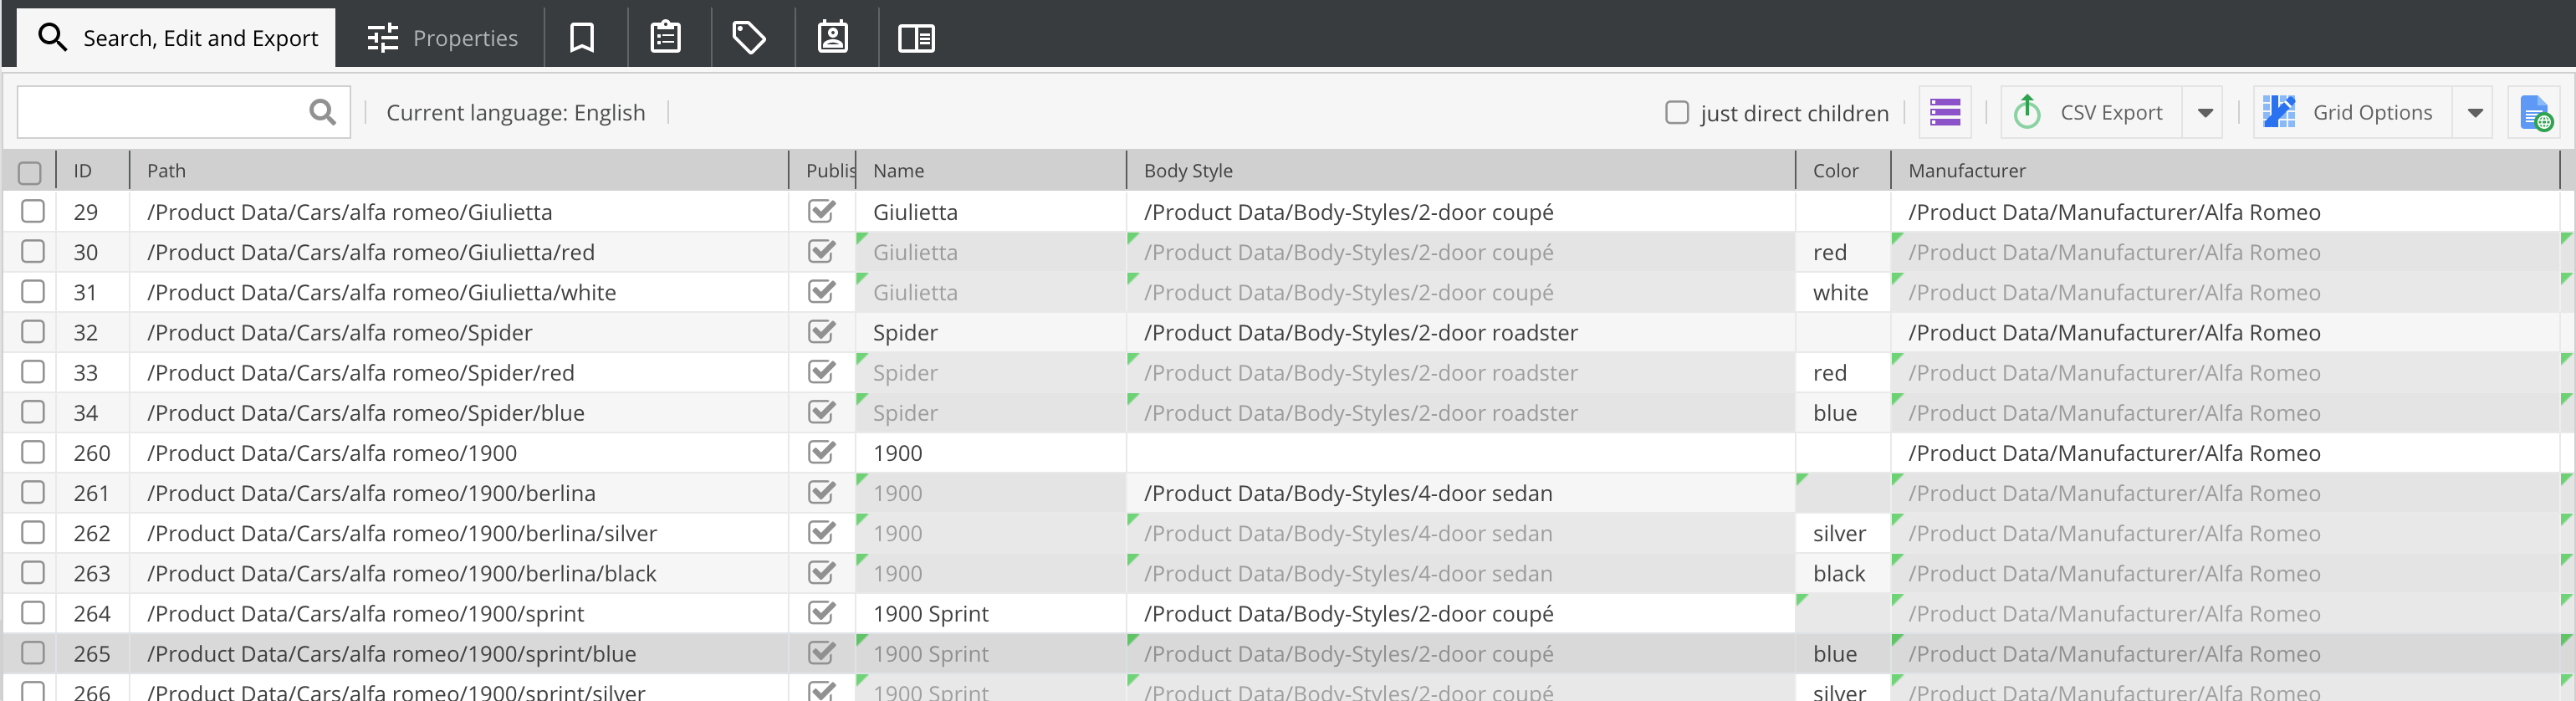Tick the select-all checkbox in header

30,172
